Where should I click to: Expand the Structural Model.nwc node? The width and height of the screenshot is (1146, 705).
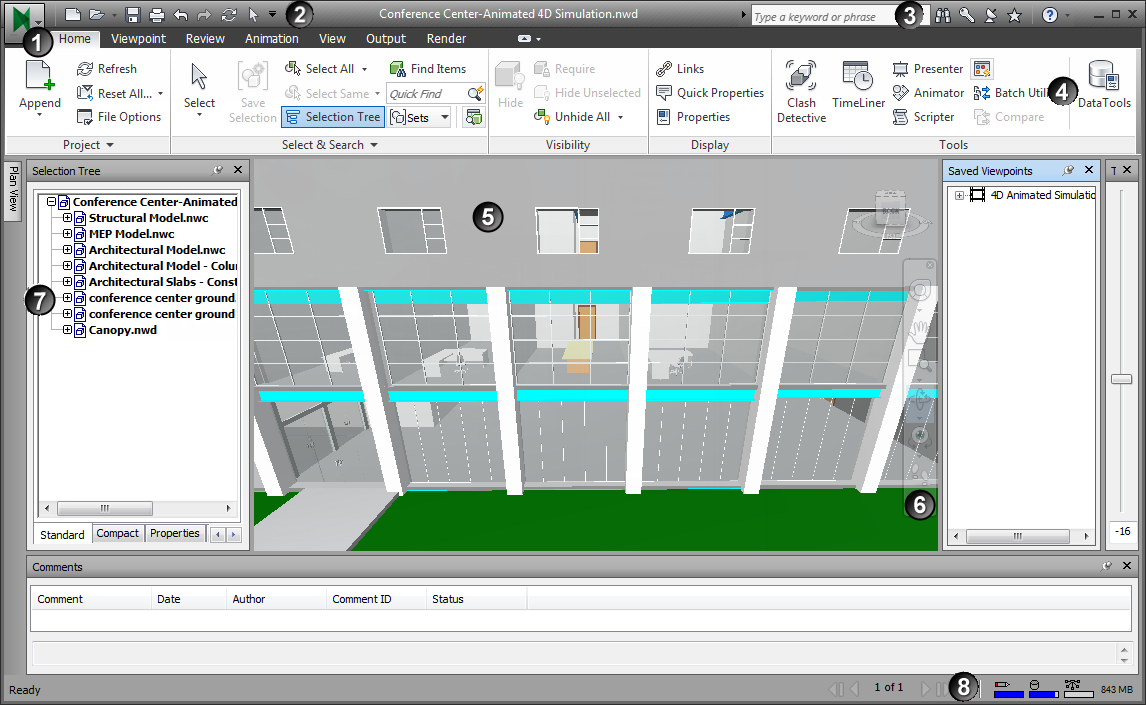[x=67, y=218]
